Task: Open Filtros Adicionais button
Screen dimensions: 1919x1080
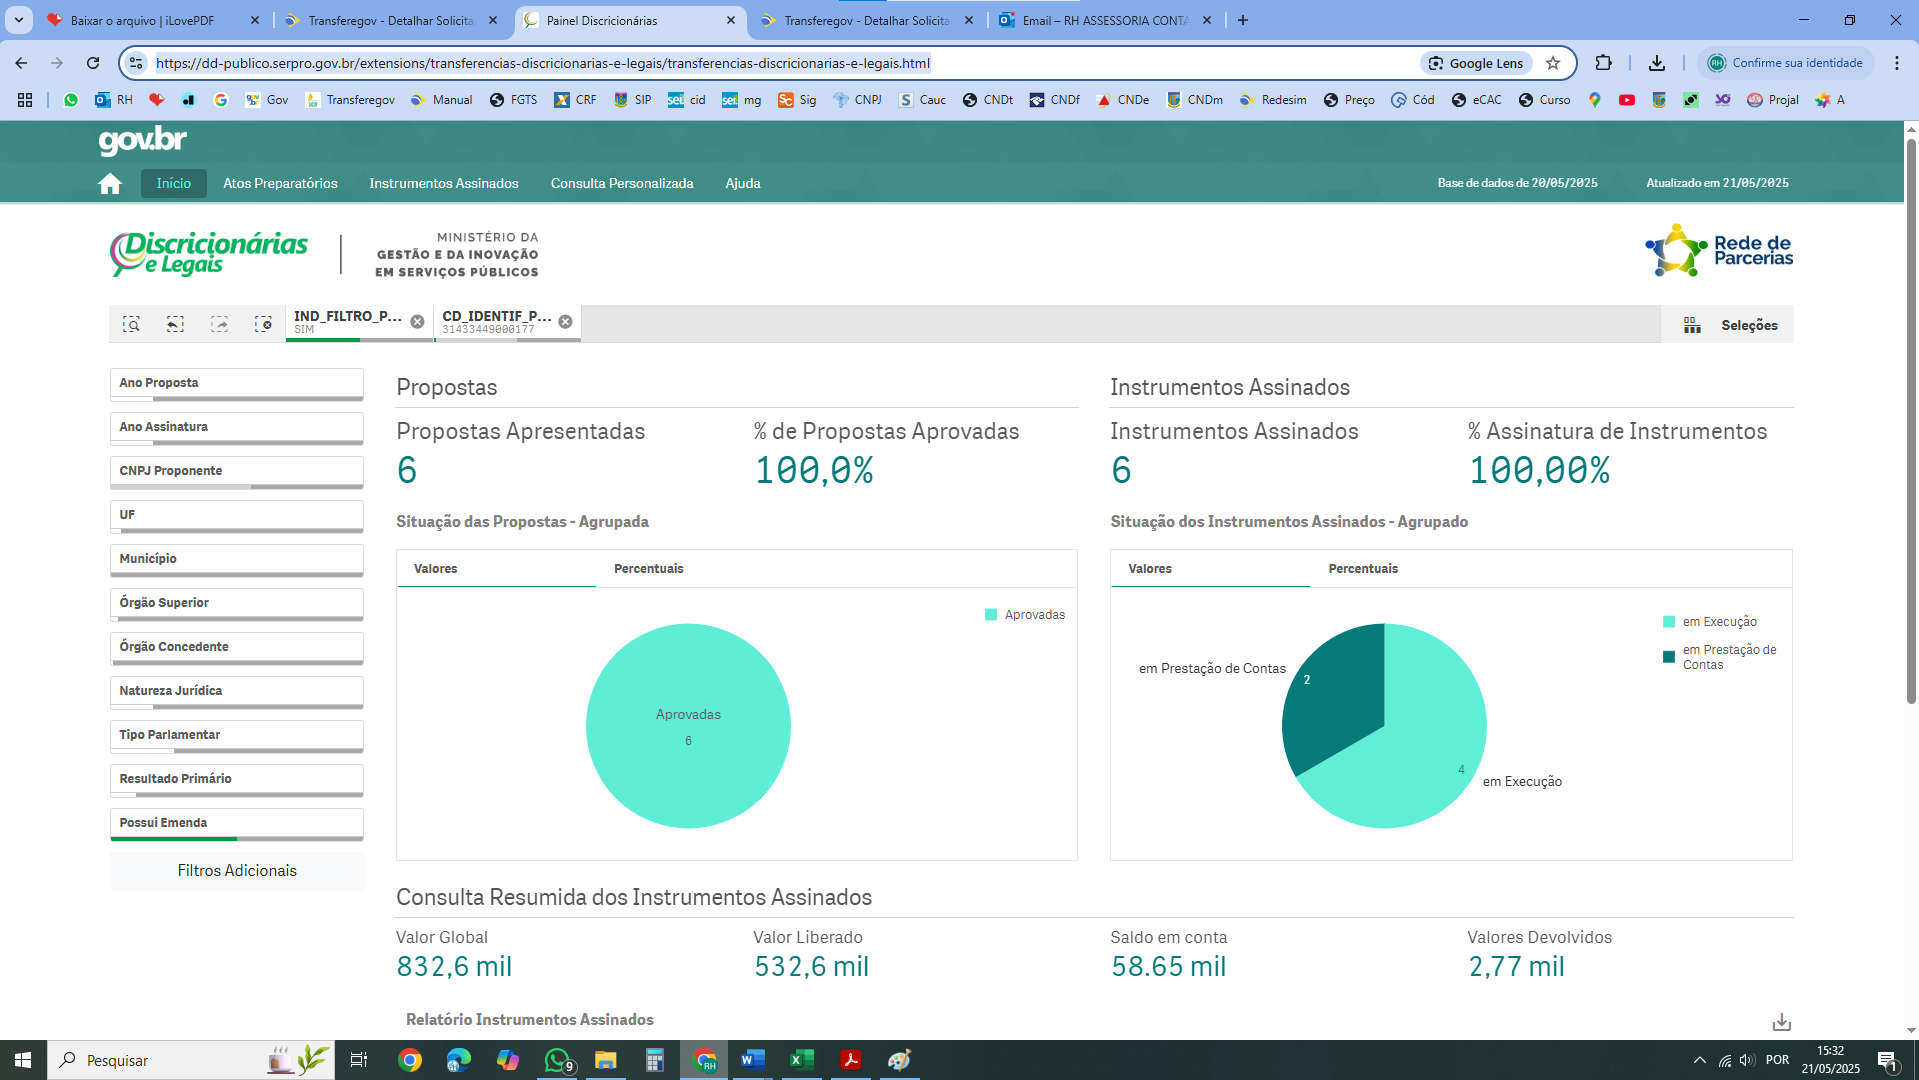Action: 237,871
